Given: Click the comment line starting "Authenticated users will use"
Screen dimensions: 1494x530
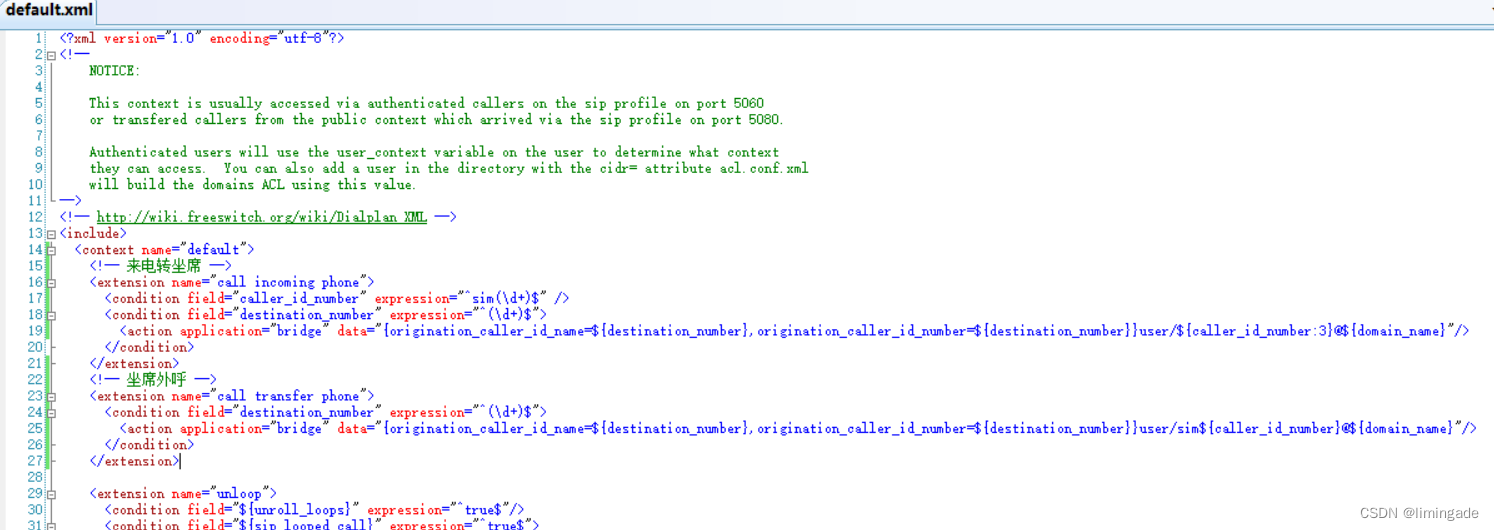Looking at the screenshot, I should pos(434,152).
